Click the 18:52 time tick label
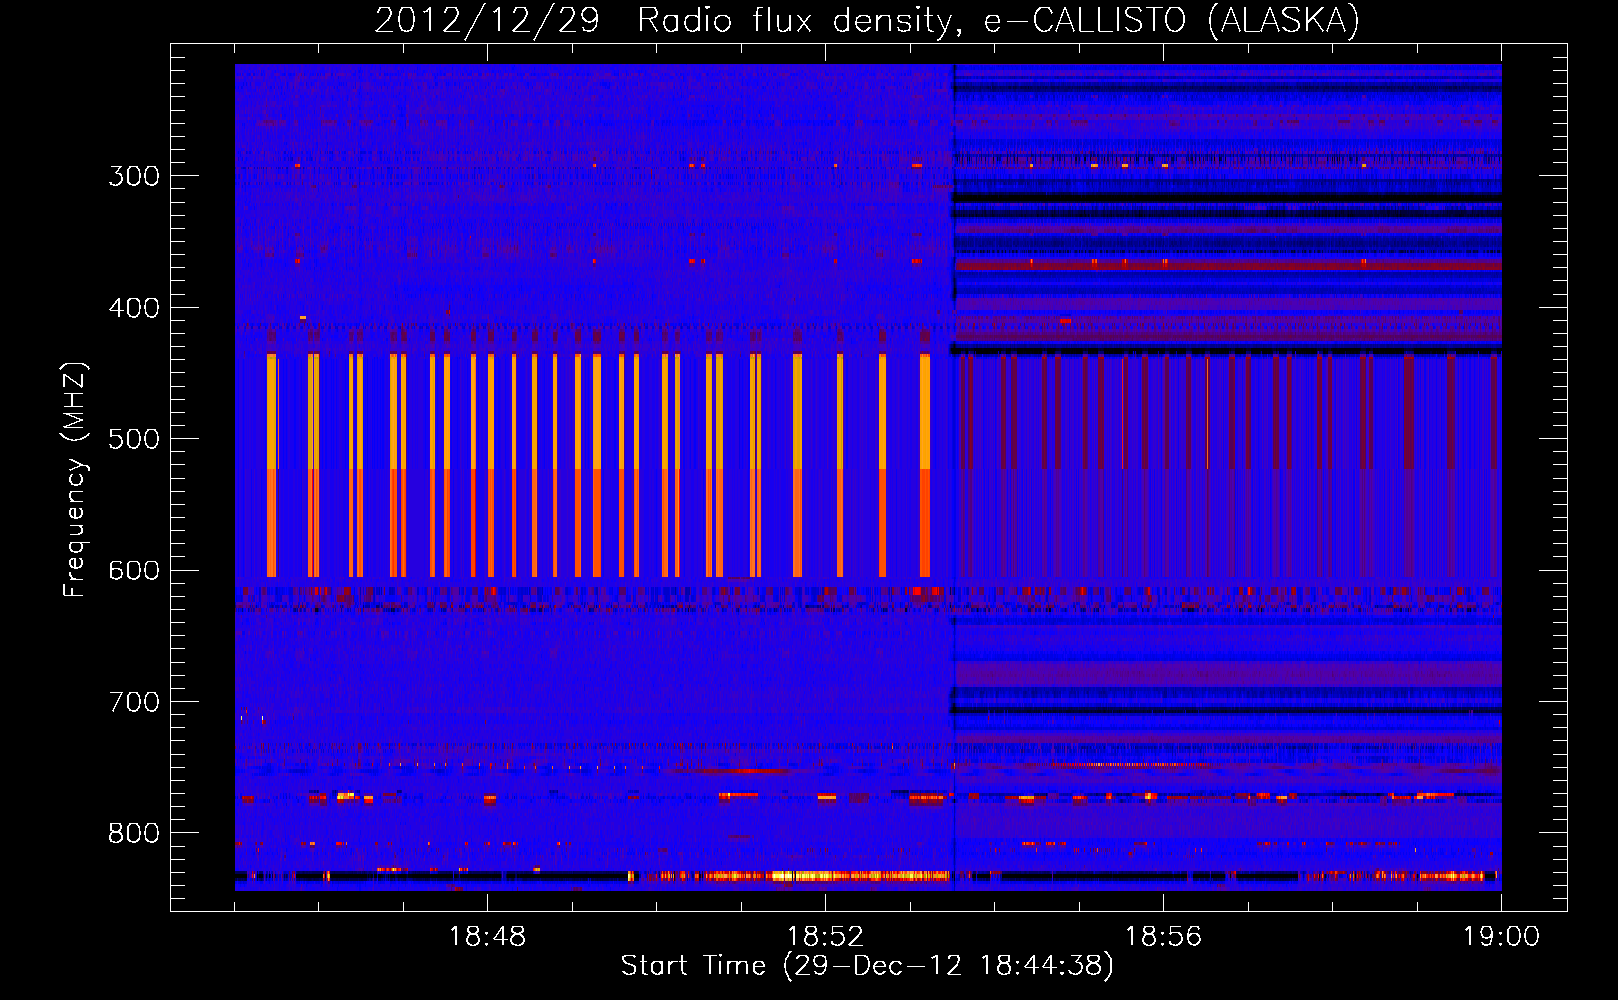 click(x=825, y=937)
